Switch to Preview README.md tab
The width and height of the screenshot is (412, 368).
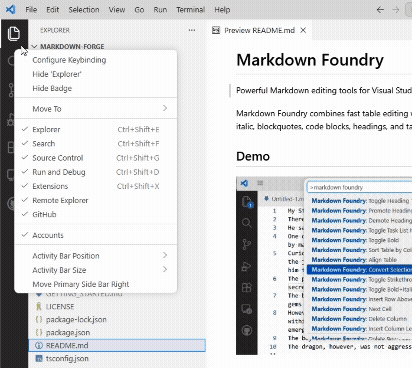260,30
